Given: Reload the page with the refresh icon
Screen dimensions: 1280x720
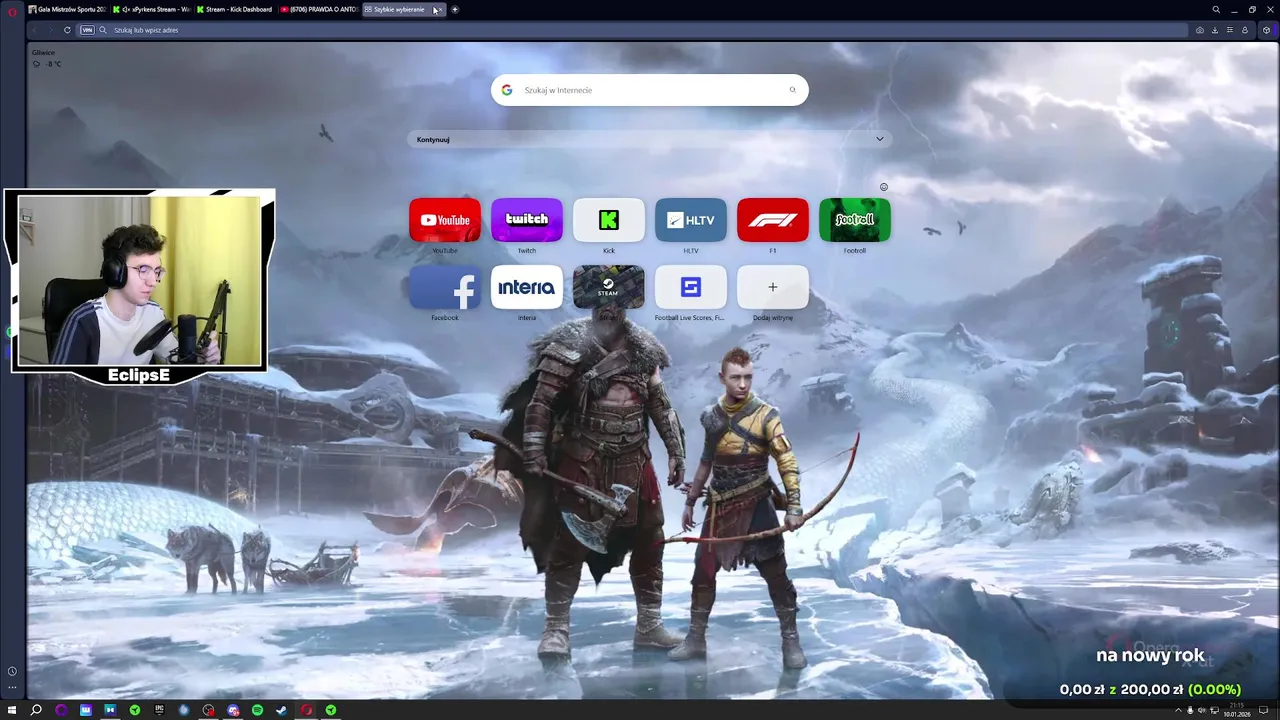Looking at the screenshot, I should [67, 30].
